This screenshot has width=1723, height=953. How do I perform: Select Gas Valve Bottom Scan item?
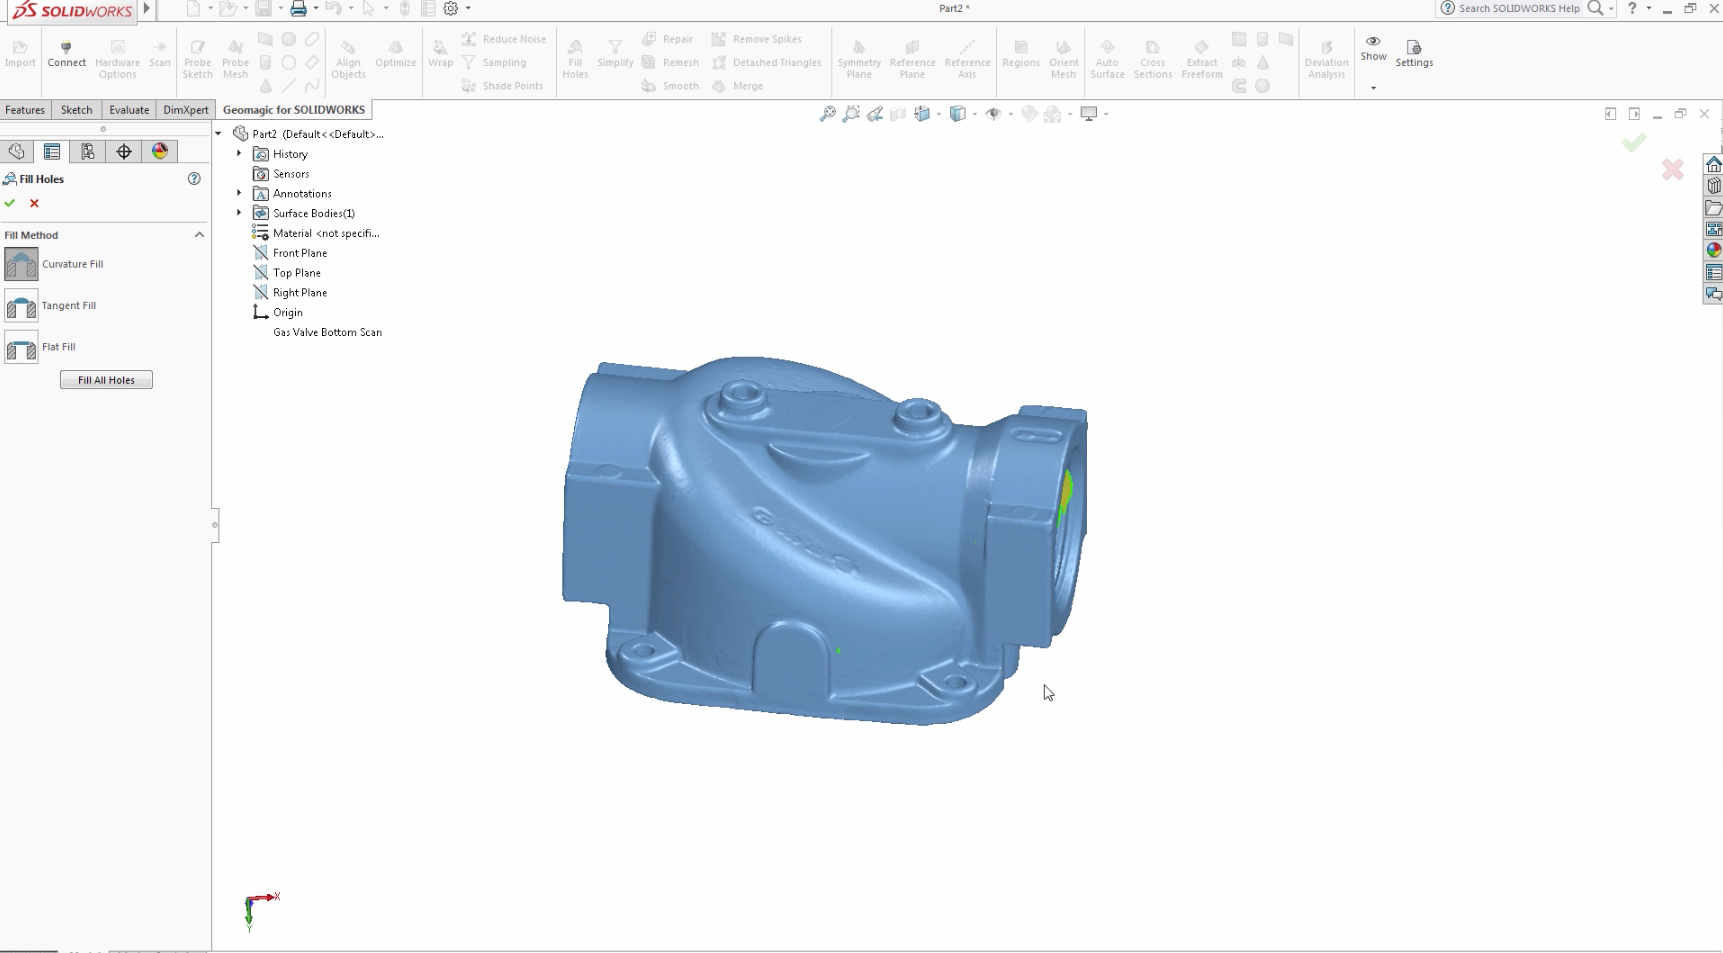point(327,332)
